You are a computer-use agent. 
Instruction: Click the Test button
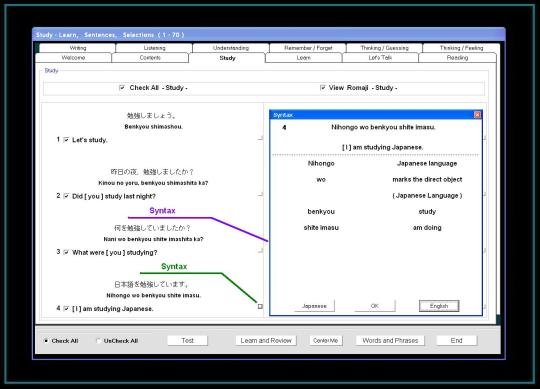click(x=188, y=340)
